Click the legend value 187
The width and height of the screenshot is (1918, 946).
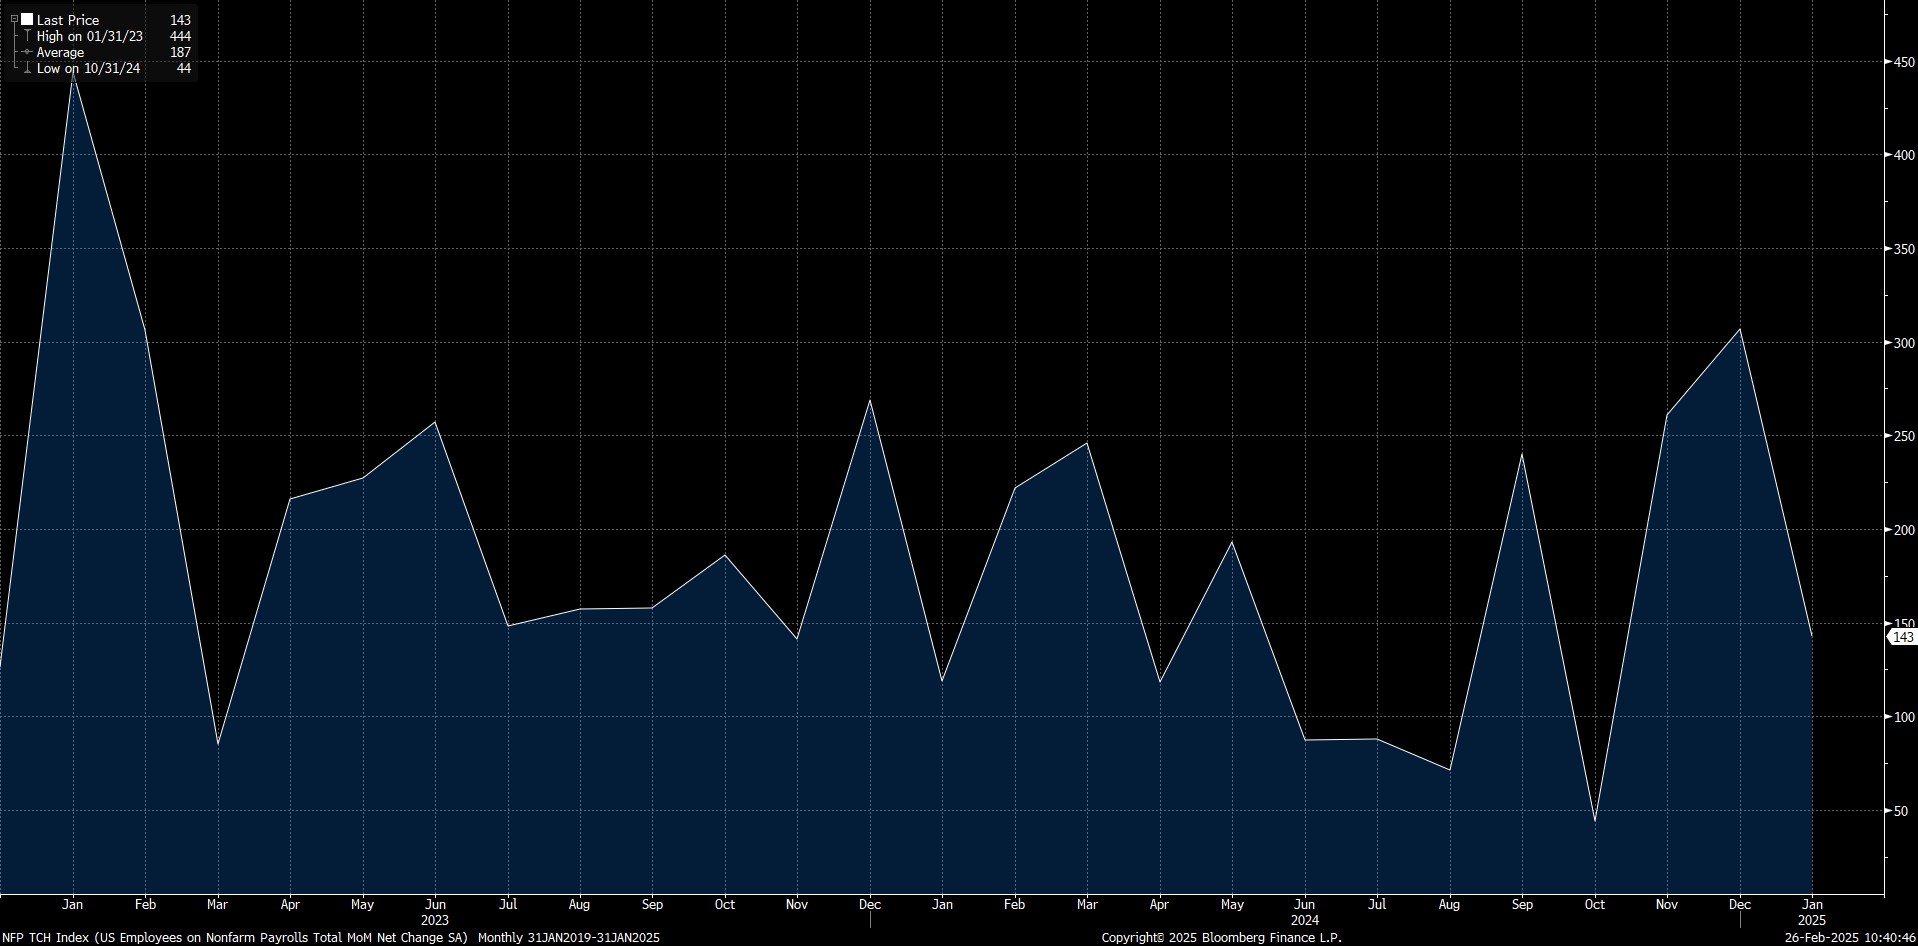180,52
